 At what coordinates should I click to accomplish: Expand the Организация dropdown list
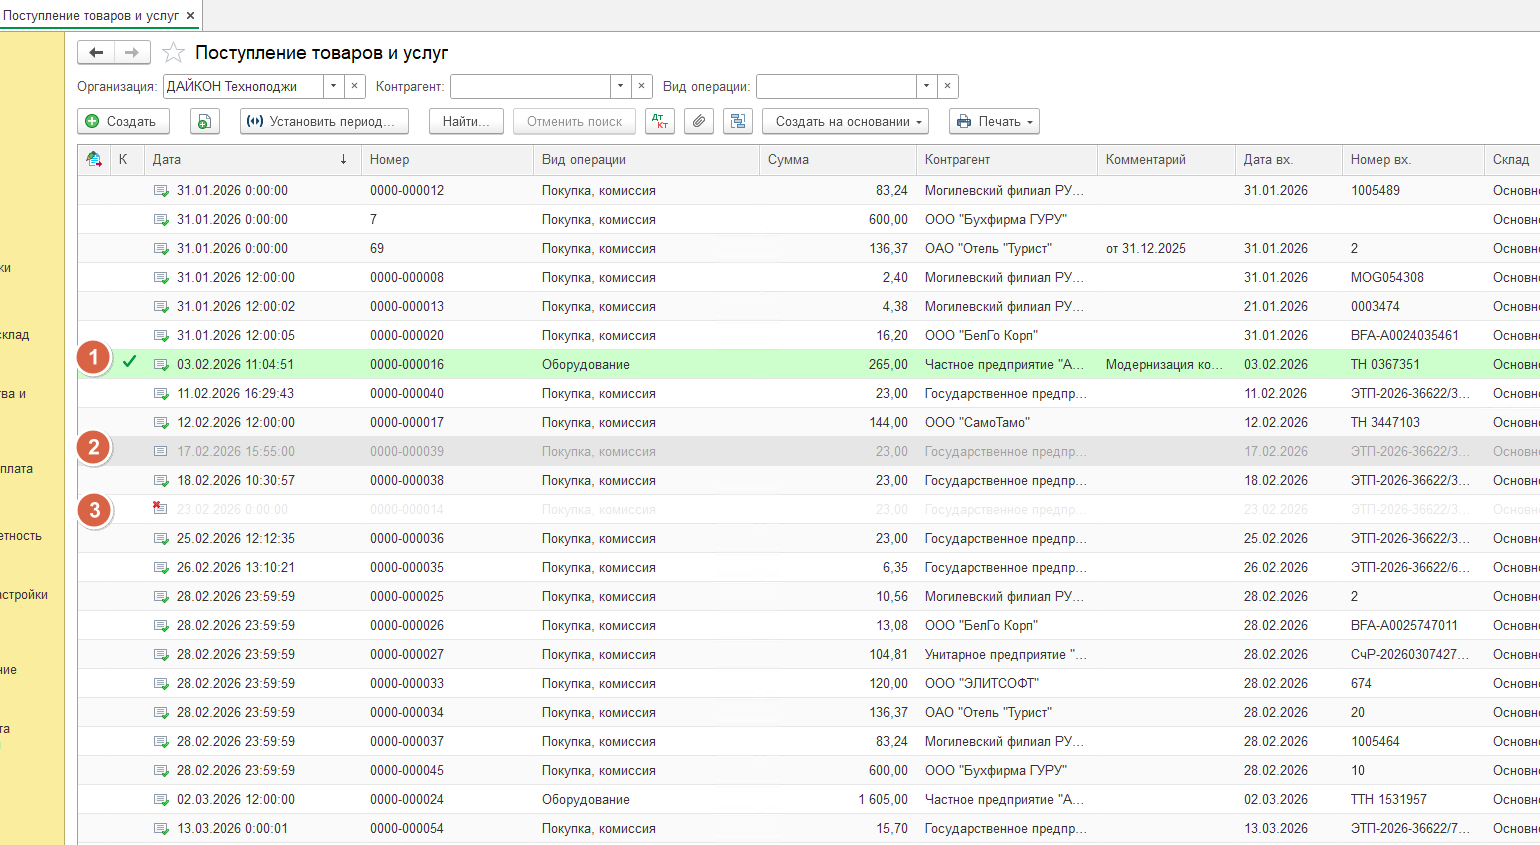[334, 86]
